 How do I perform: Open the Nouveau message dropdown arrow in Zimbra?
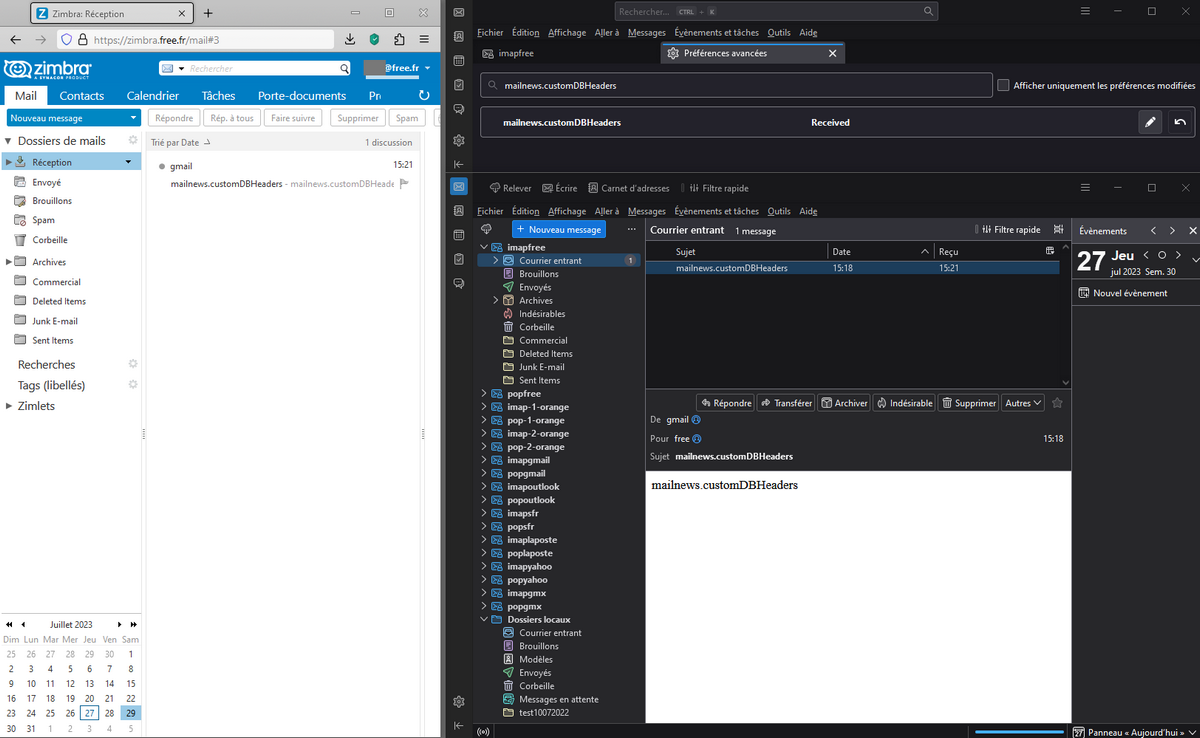click(x=133, y=118)
